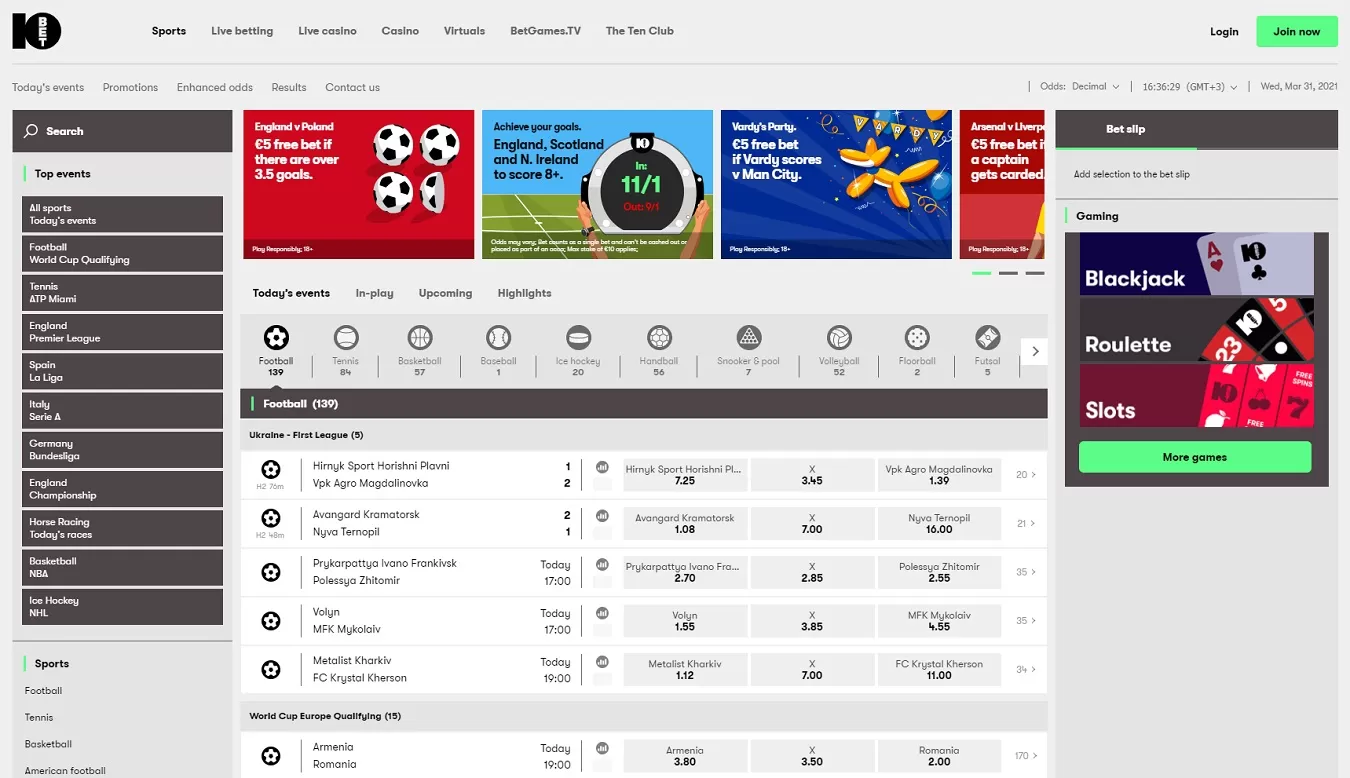Click the Search field in sidebar
The height and width of the screenshot is (778, 1350).
[122, 131]
